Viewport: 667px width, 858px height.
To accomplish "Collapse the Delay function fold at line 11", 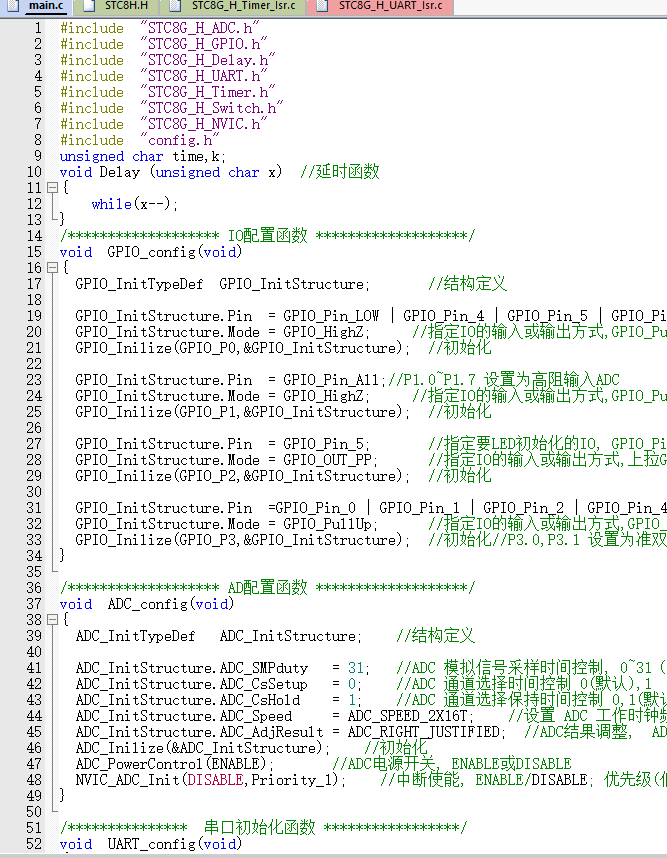I will click(53, 188).
